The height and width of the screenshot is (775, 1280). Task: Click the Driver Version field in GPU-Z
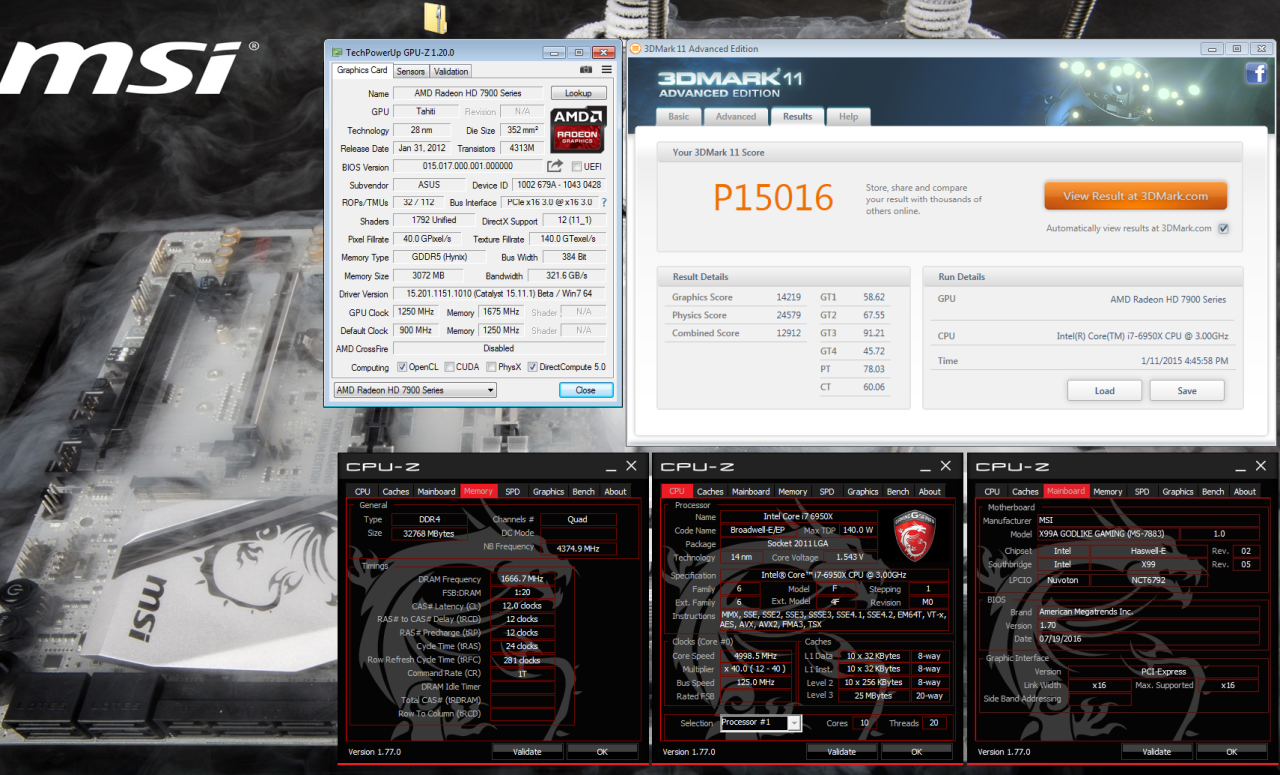pos(500,294)
